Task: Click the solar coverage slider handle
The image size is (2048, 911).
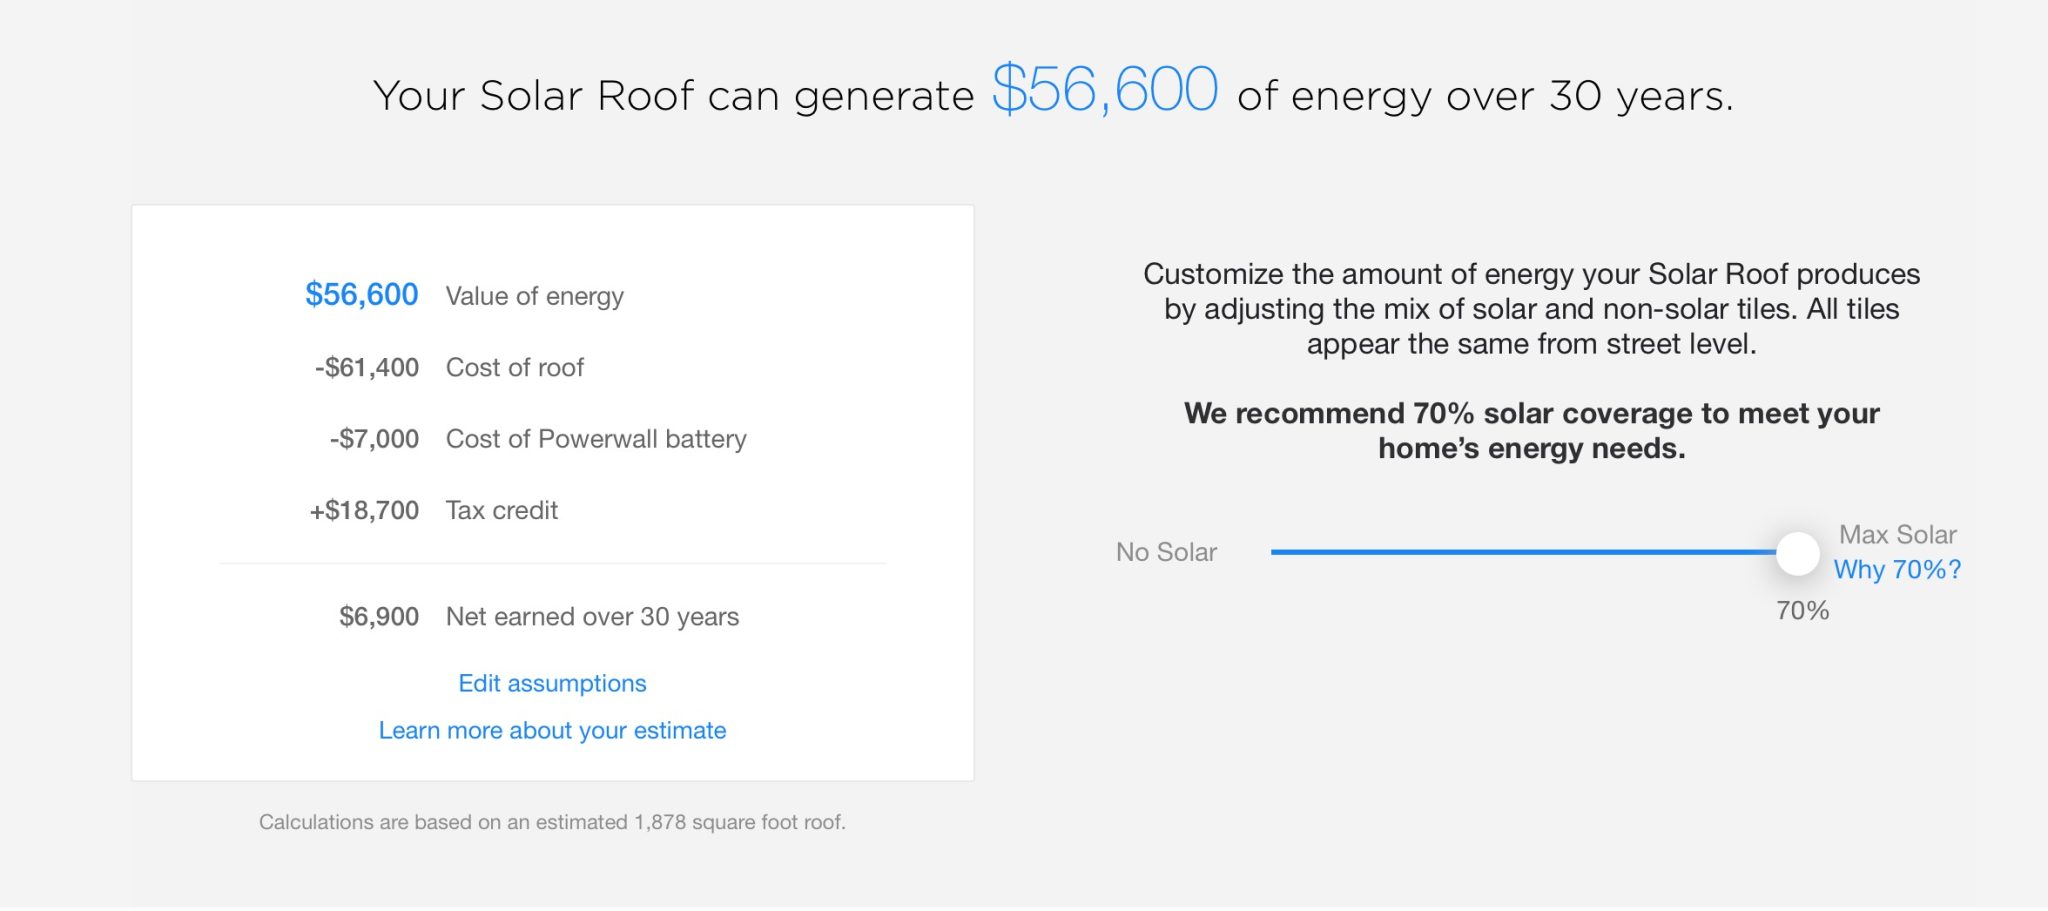Action: [1797, 553]
